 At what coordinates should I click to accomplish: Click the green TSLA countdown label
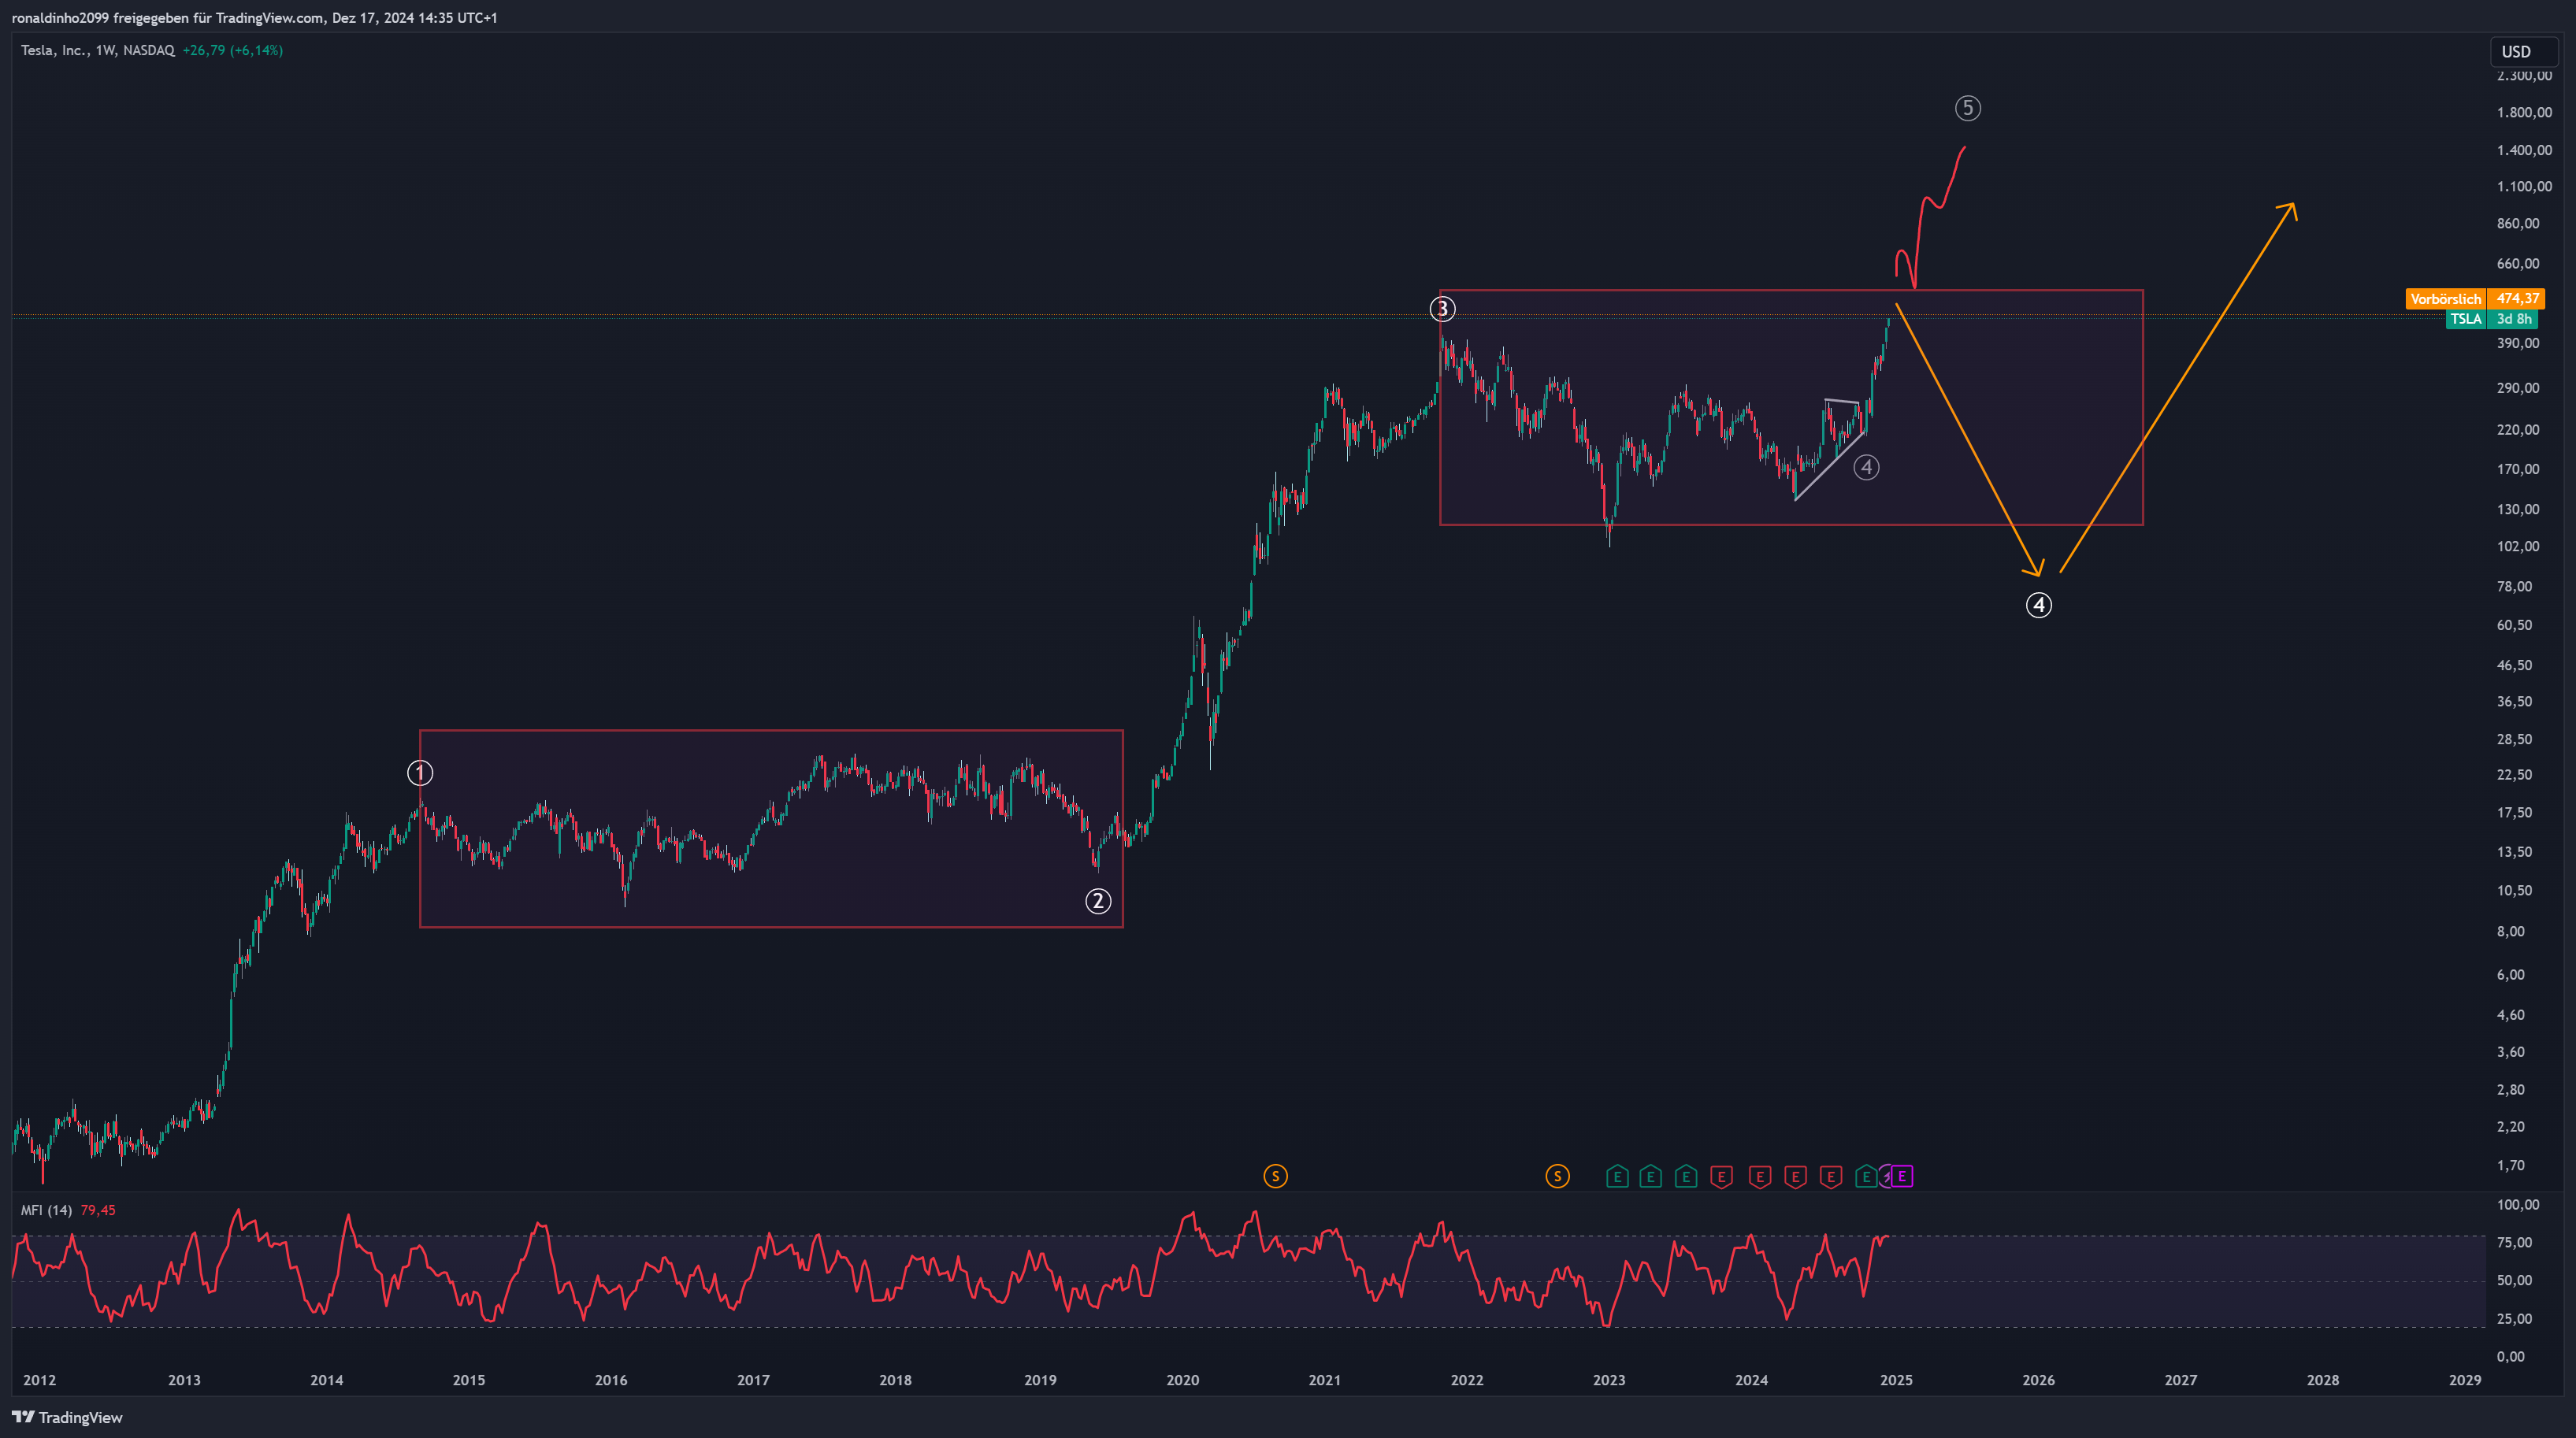click(x=2492, y=319)
